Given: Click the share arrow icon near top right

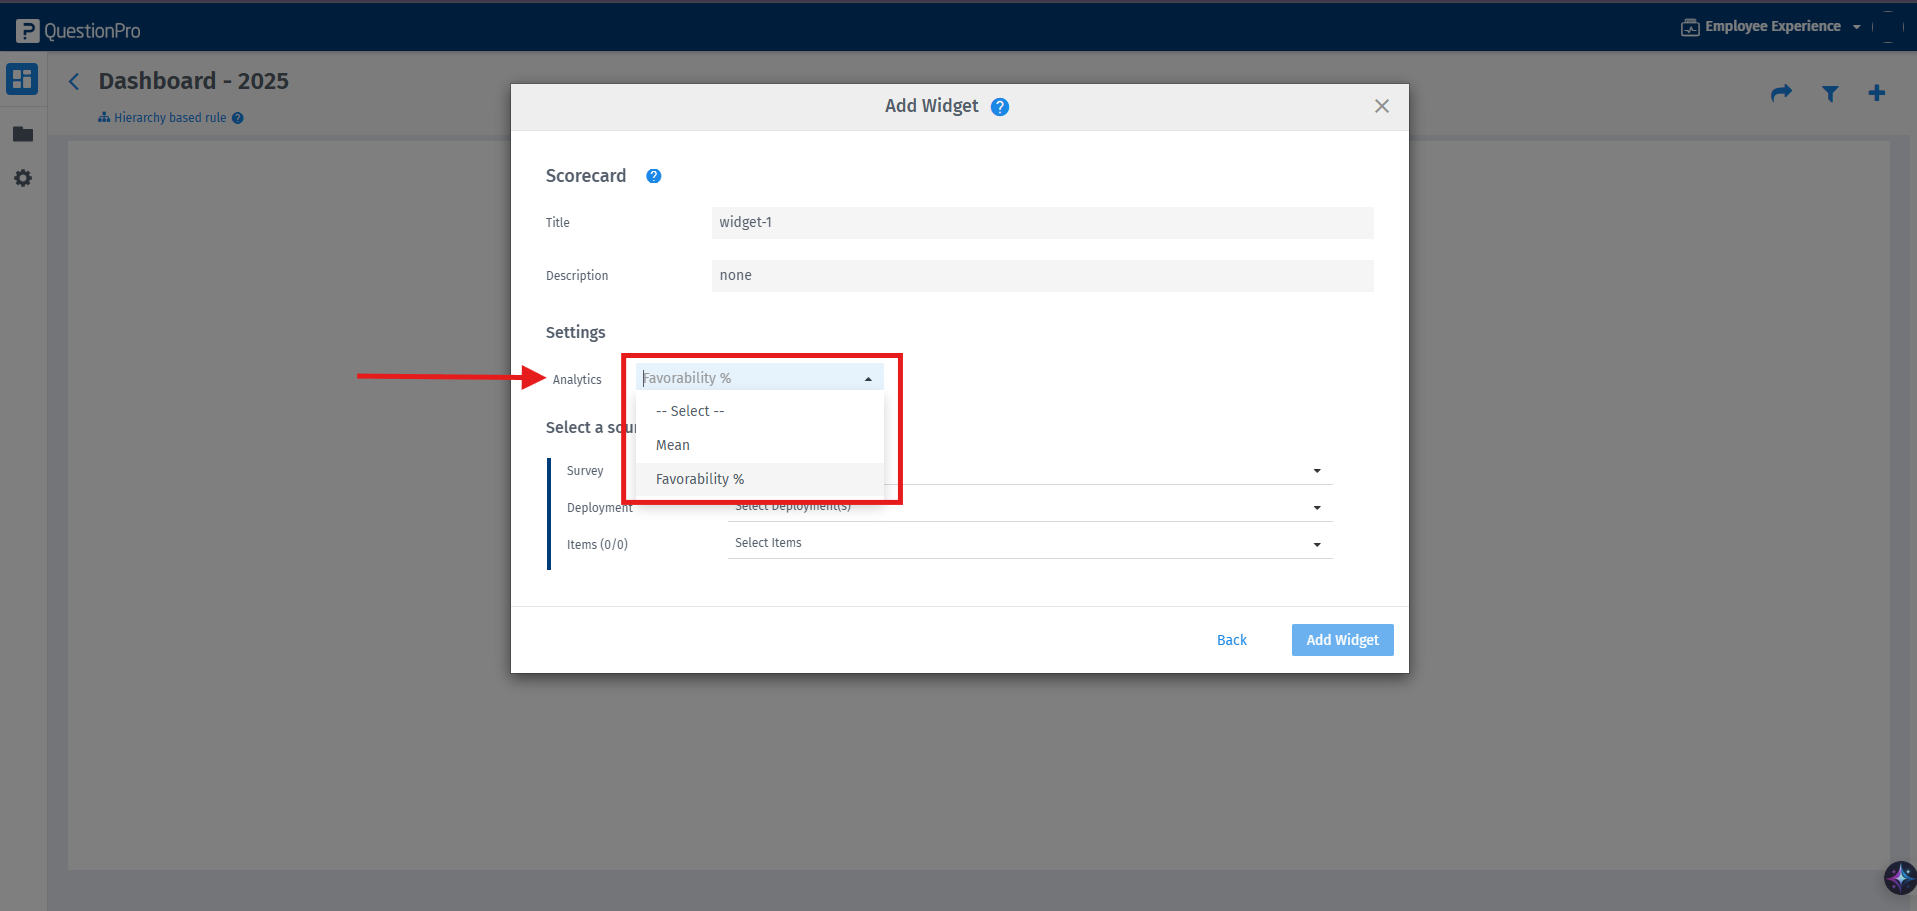Looking at the screenshot, I should pos(1781,93).
